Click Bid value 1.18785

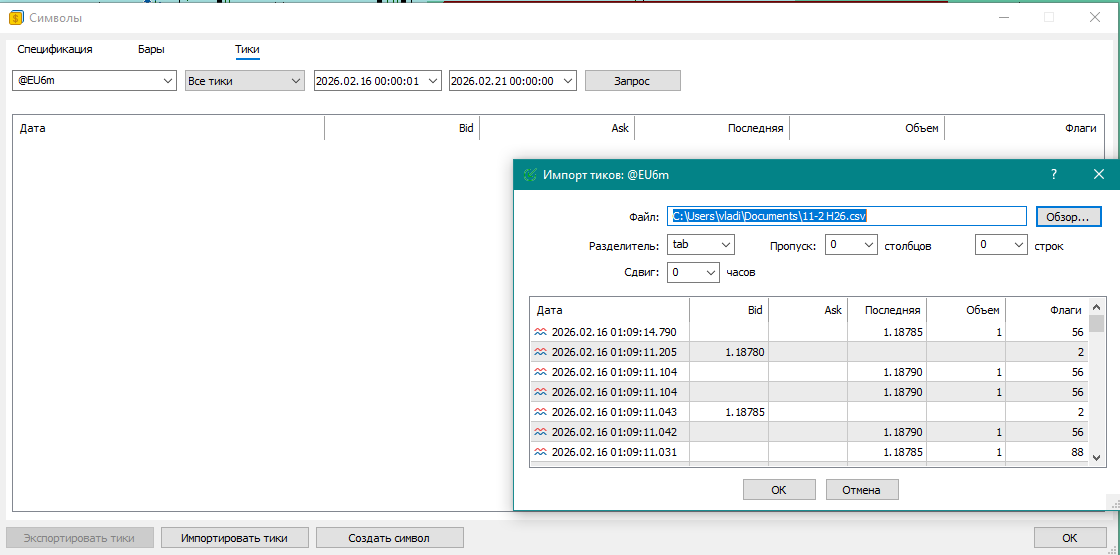[x=745, y=412]
